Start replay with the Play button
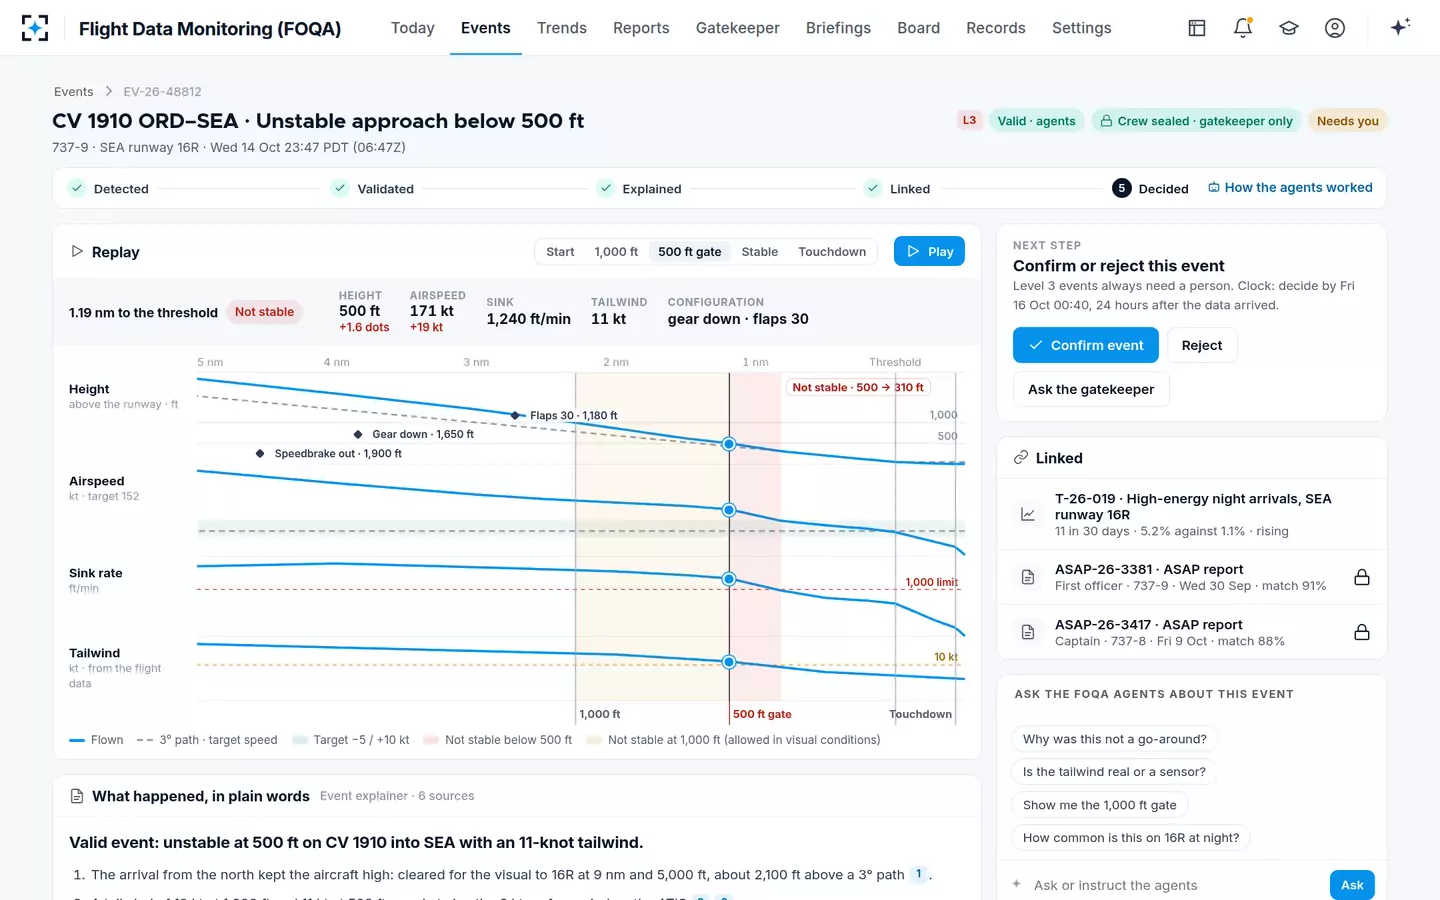Viewport: 1440px width, 900px height. click(929, 252)
